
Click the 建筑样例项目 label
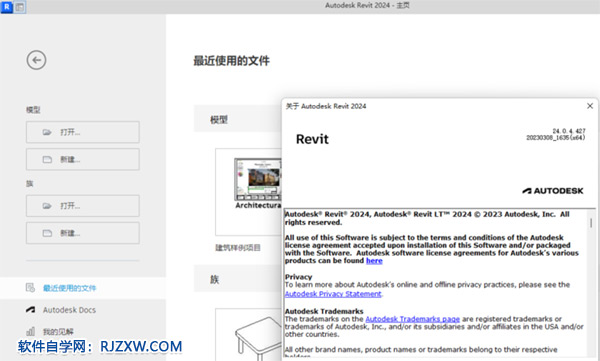tap(238, 248)
